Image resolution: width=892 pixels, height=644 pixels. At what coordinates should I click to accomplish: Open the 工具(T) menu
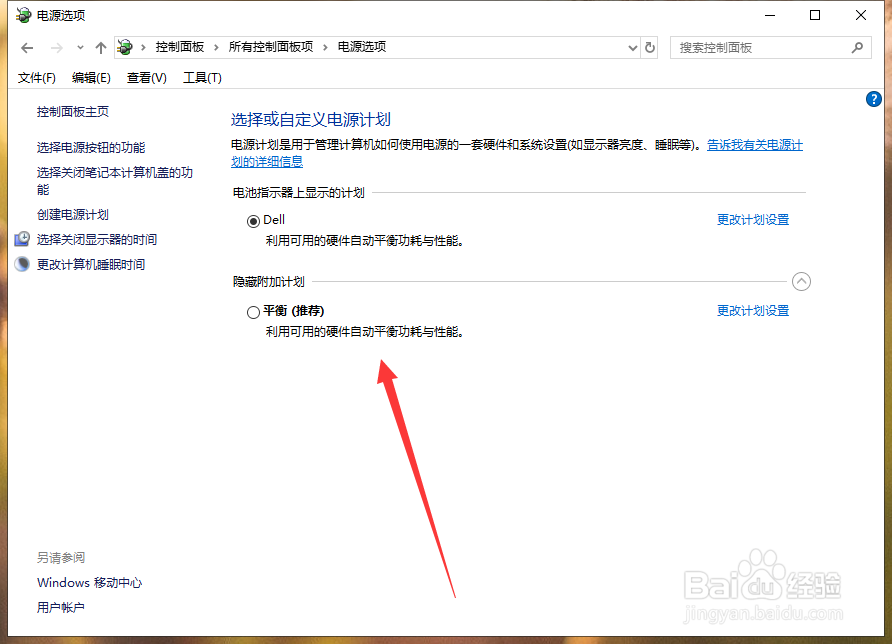click(202, 78)
